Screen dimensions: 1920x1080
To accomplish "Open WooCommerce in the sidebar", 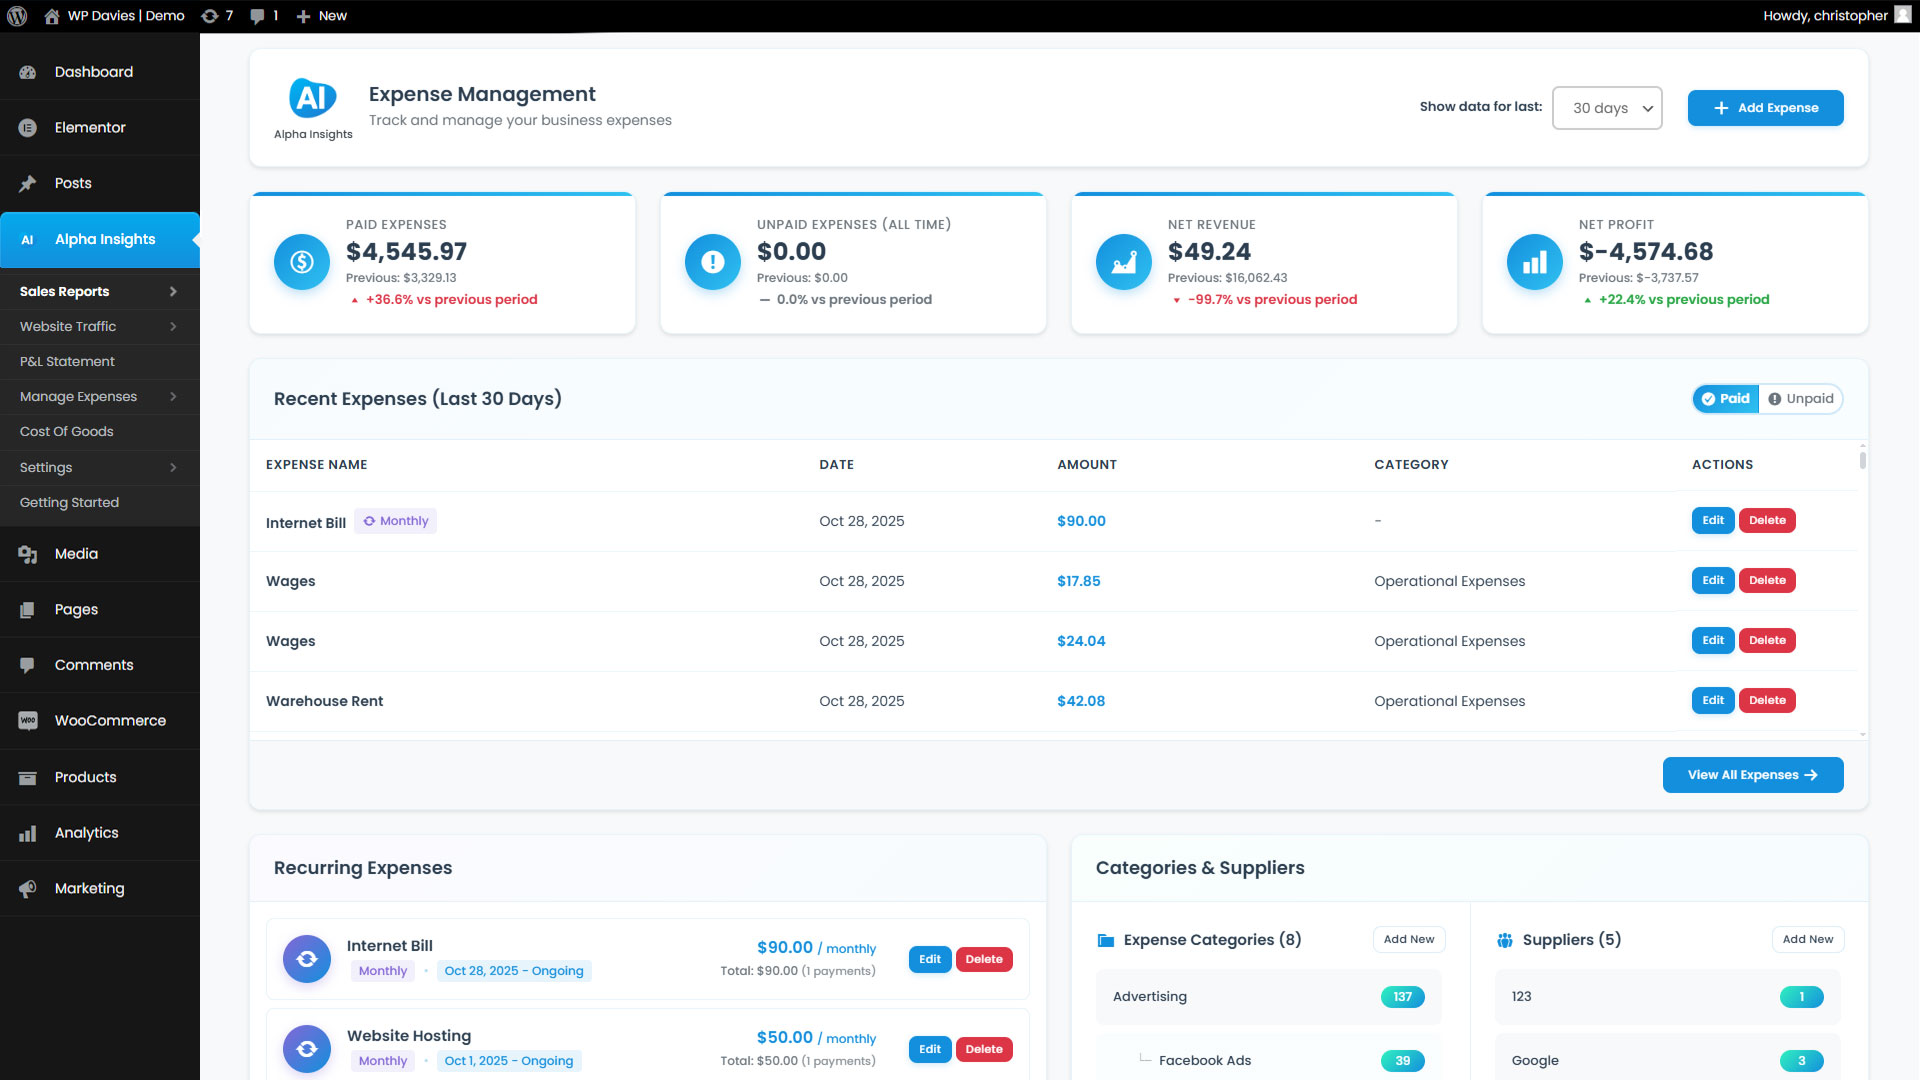I will pyautogui.click(x=110, y=721).
